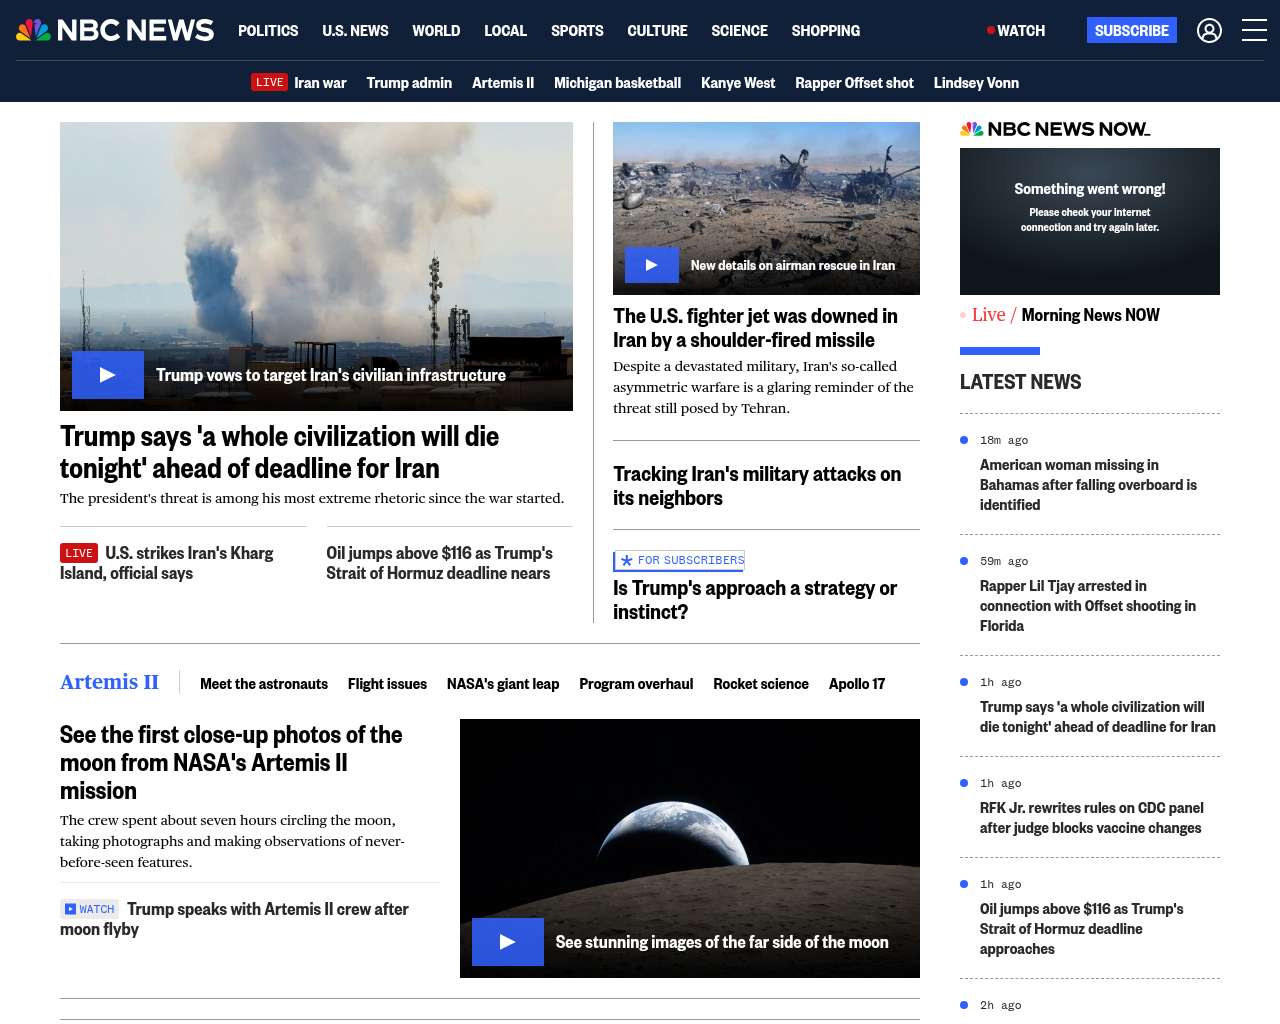The width and height of the screenshot is (1280, 1024).
Task: Open the user account profile icon
Action: pos(1209,31)
